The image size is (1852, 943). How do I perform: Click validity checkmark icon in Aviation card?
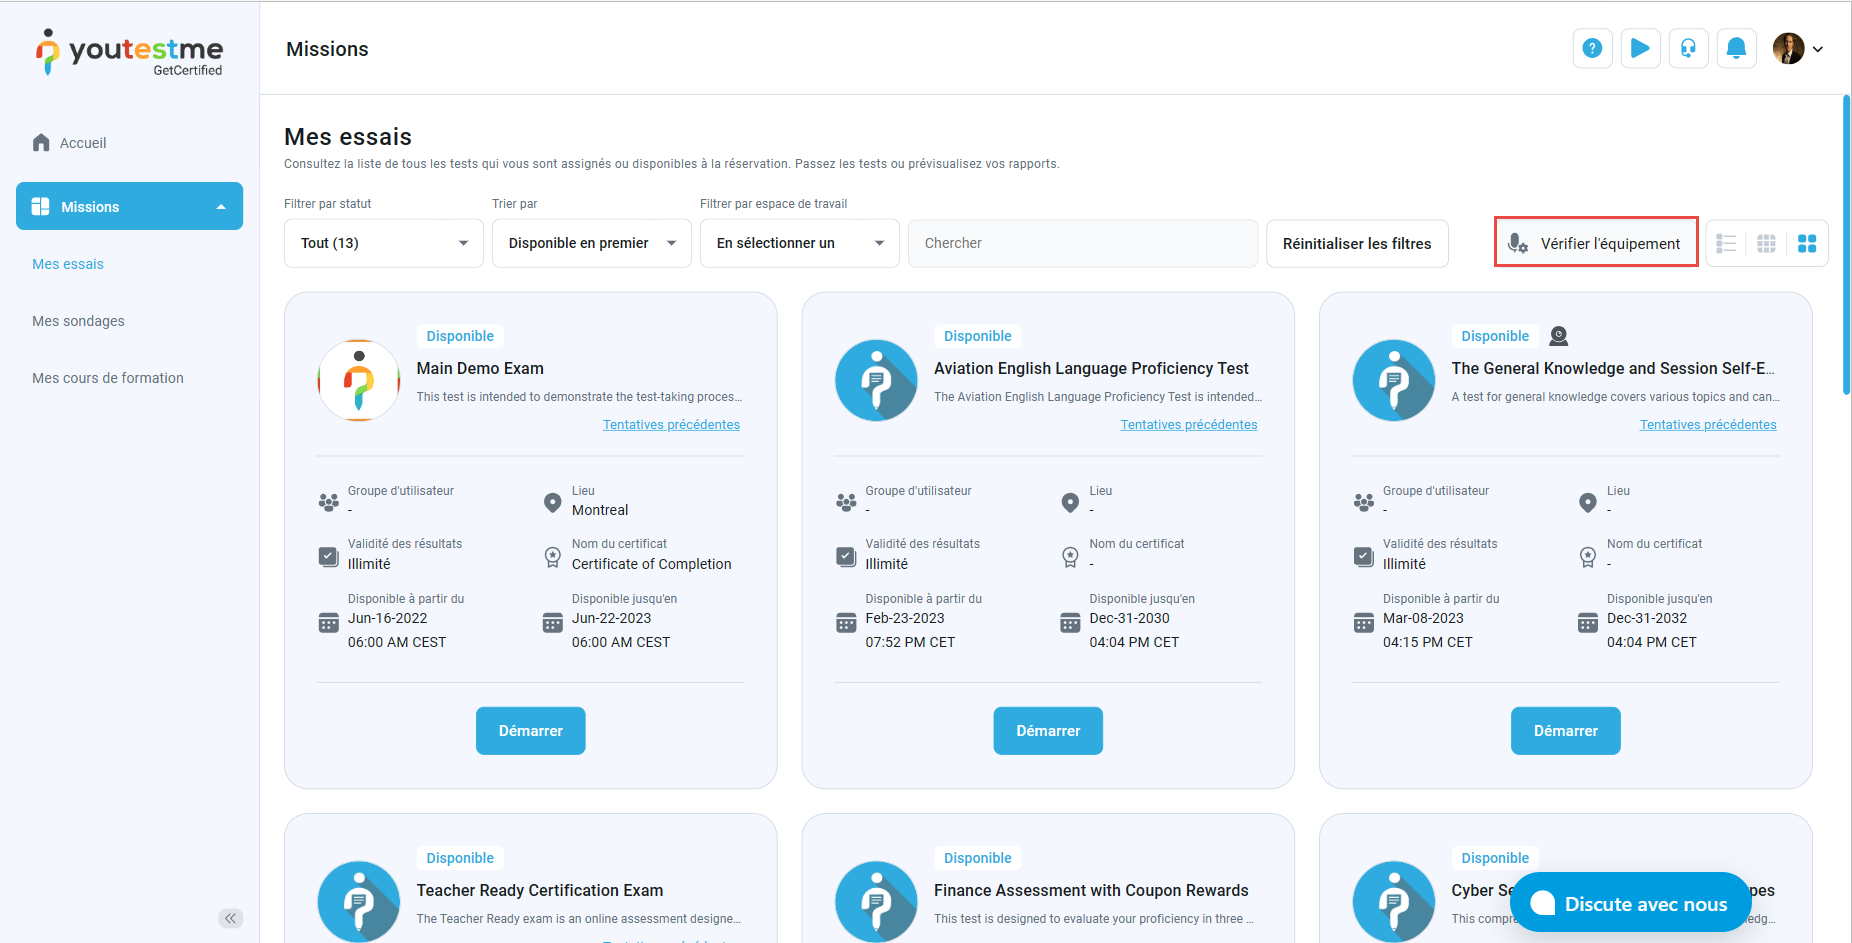[x=846, y=557]
